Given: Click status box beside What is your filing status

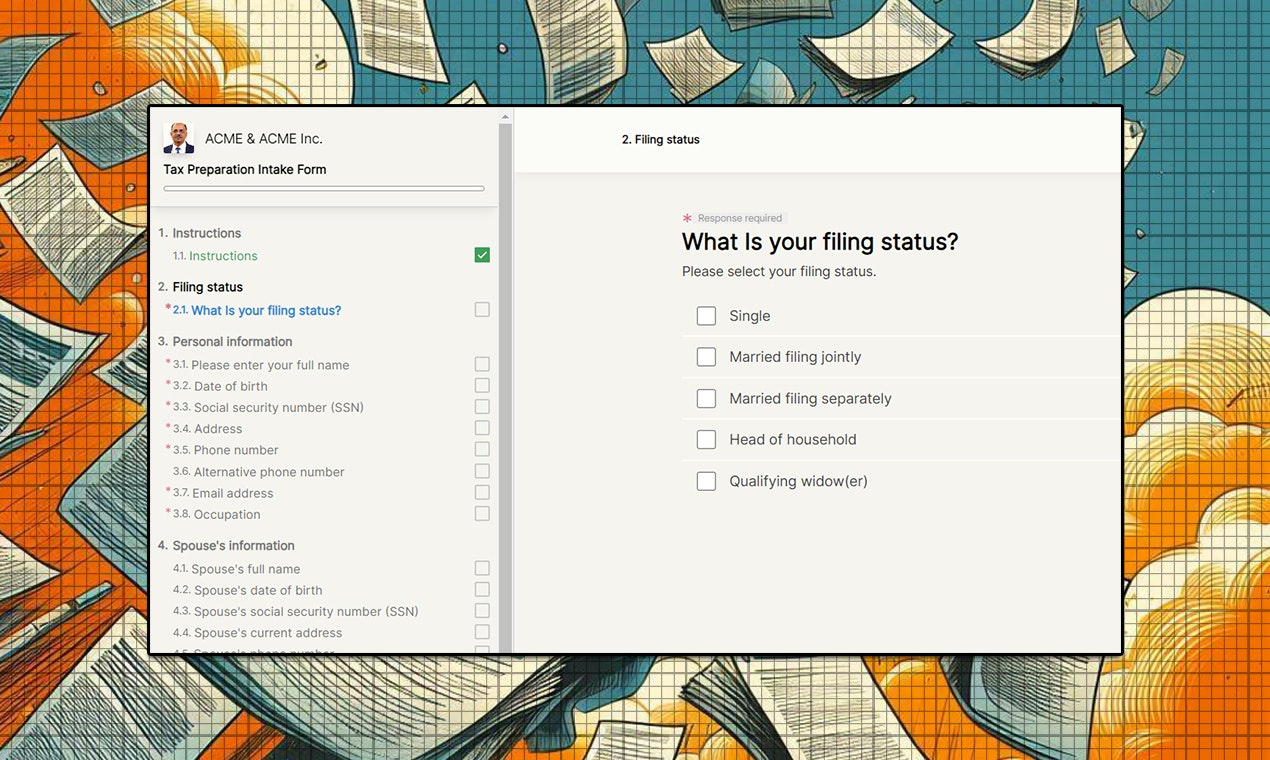Looking at the screenshot, I should tap(482, 310).
